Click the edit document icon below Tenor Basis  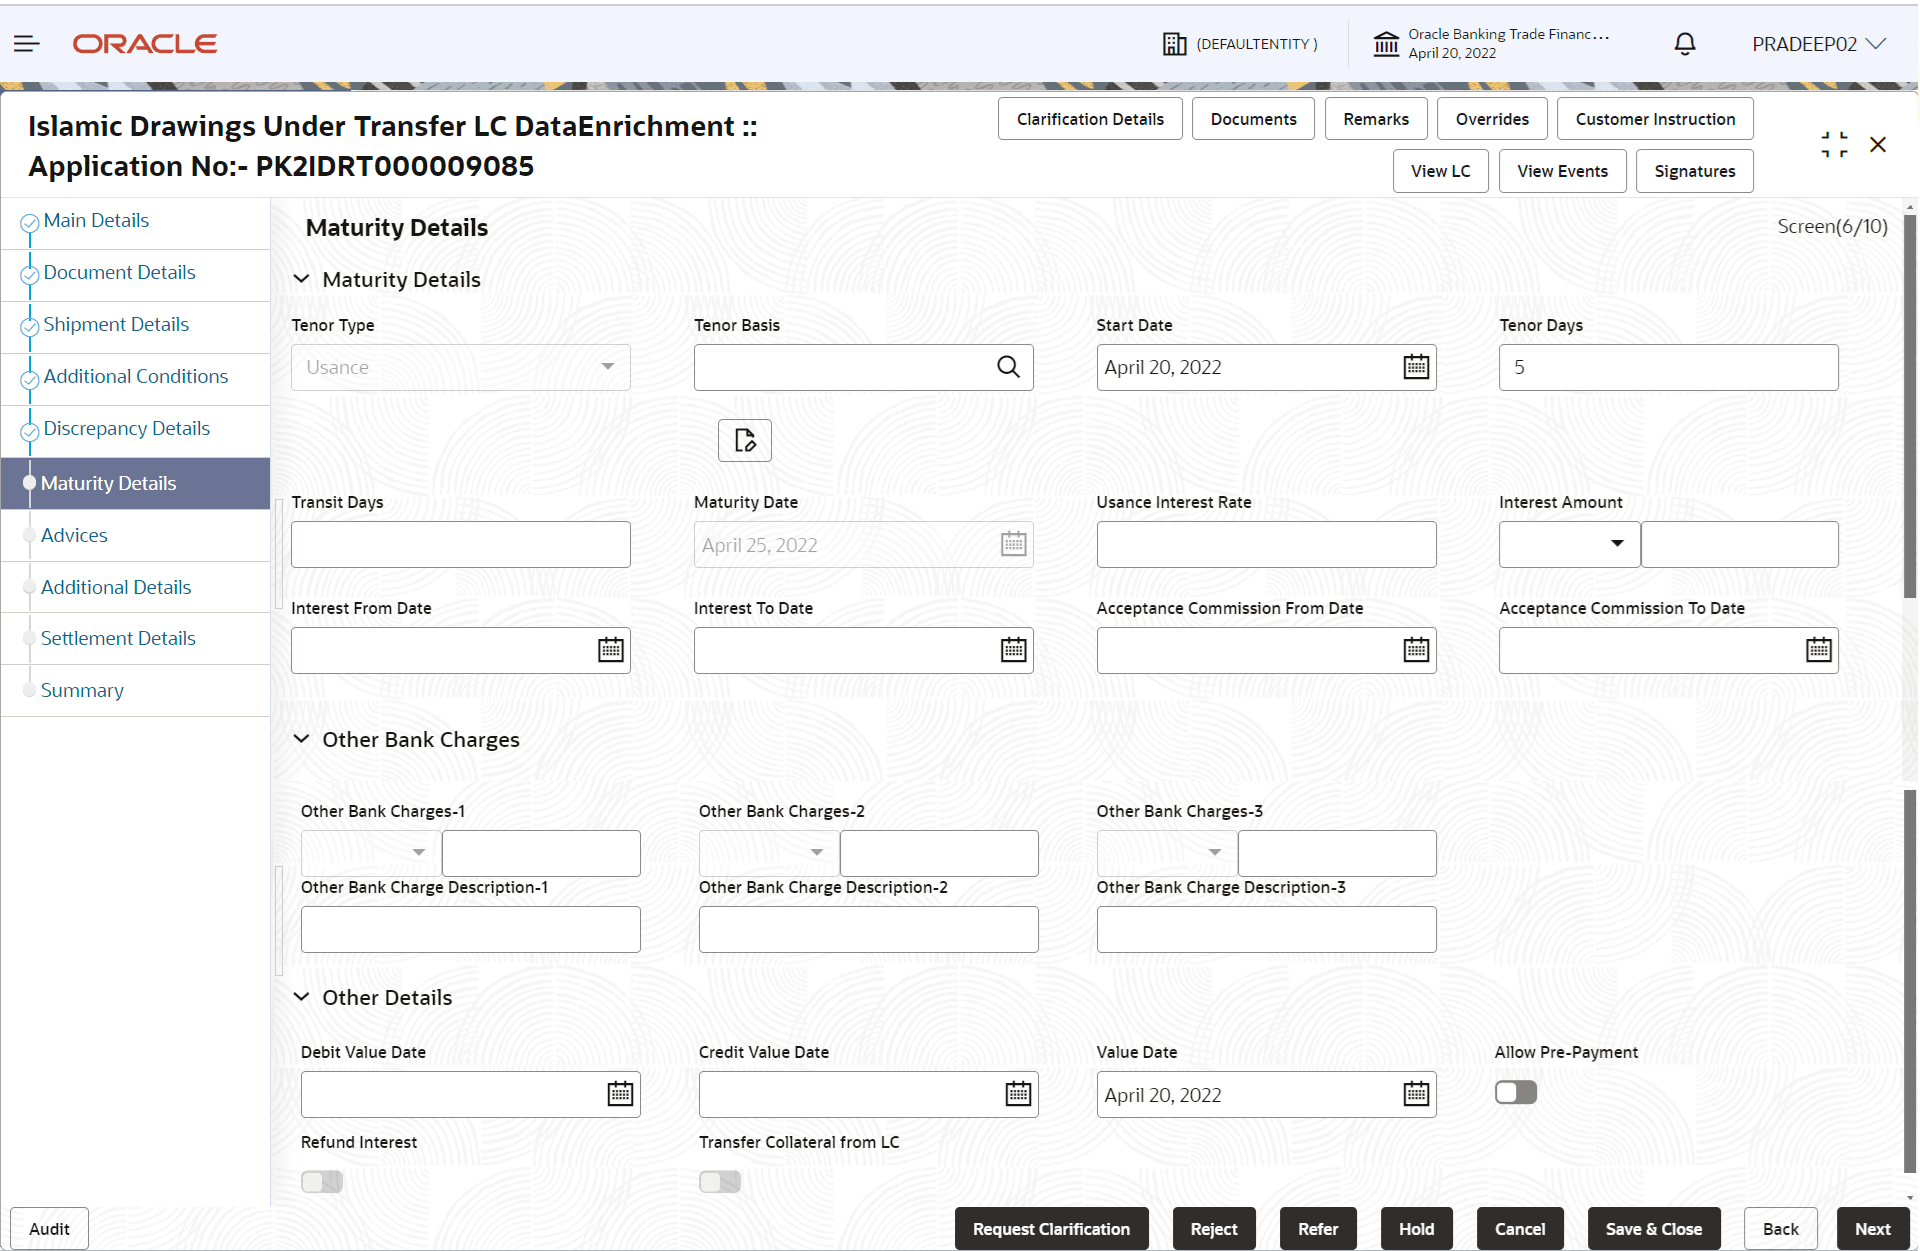pyautogui.click(x=745, y=440)
